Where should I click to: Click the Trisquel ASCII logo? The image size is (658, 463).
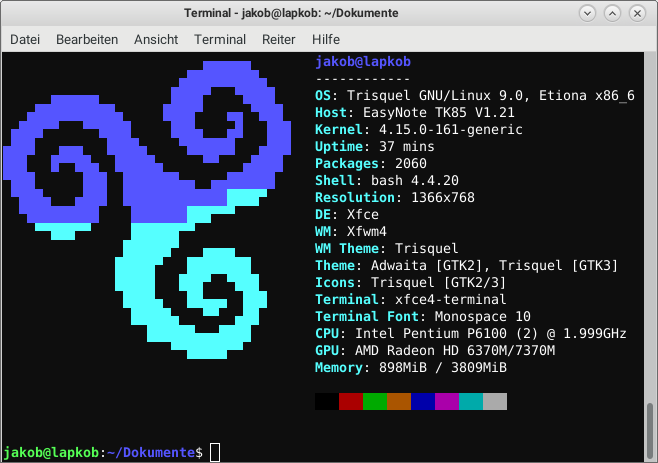(147, 210)
